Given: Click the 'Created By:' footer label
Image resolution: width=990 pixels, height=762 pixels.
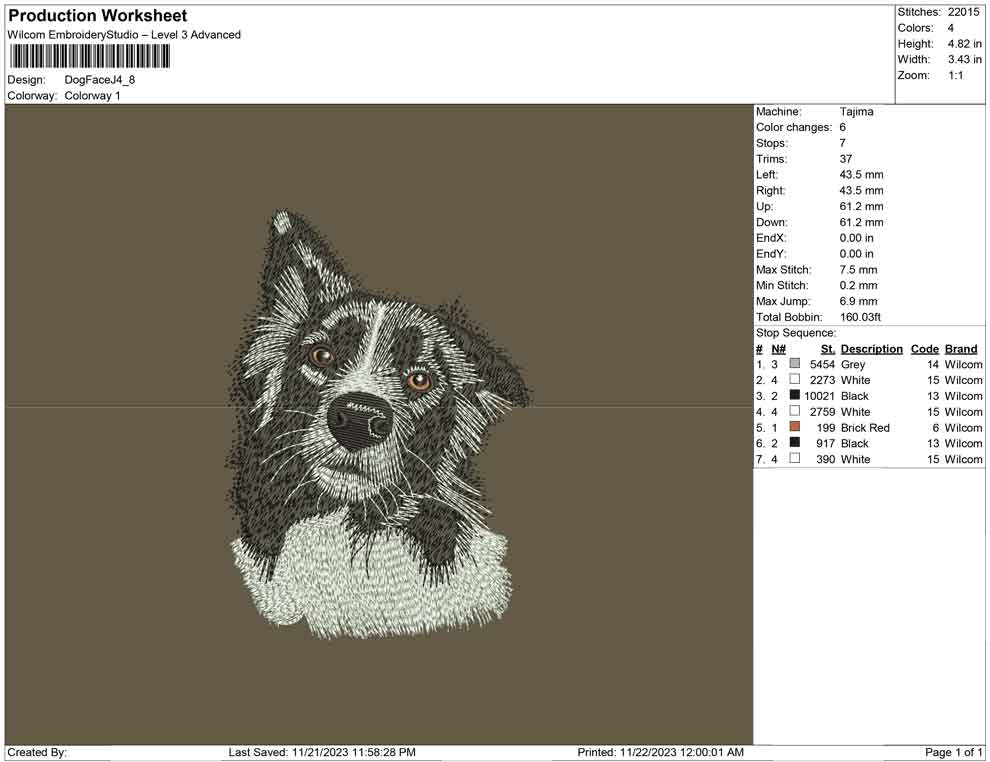Looking at the screenshot, I should (x=37, y=752).
